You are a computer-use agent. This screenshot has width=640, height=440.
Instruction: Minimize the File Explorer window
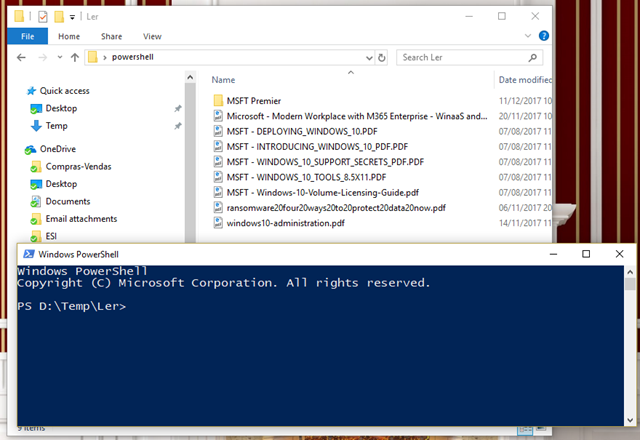pos(469,16)
